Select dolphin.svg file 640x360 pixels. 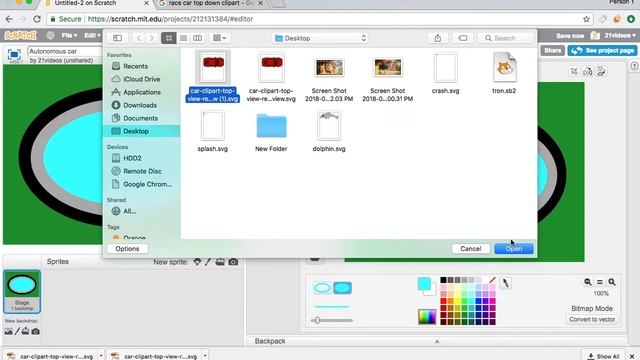click(x=329, y=131)
